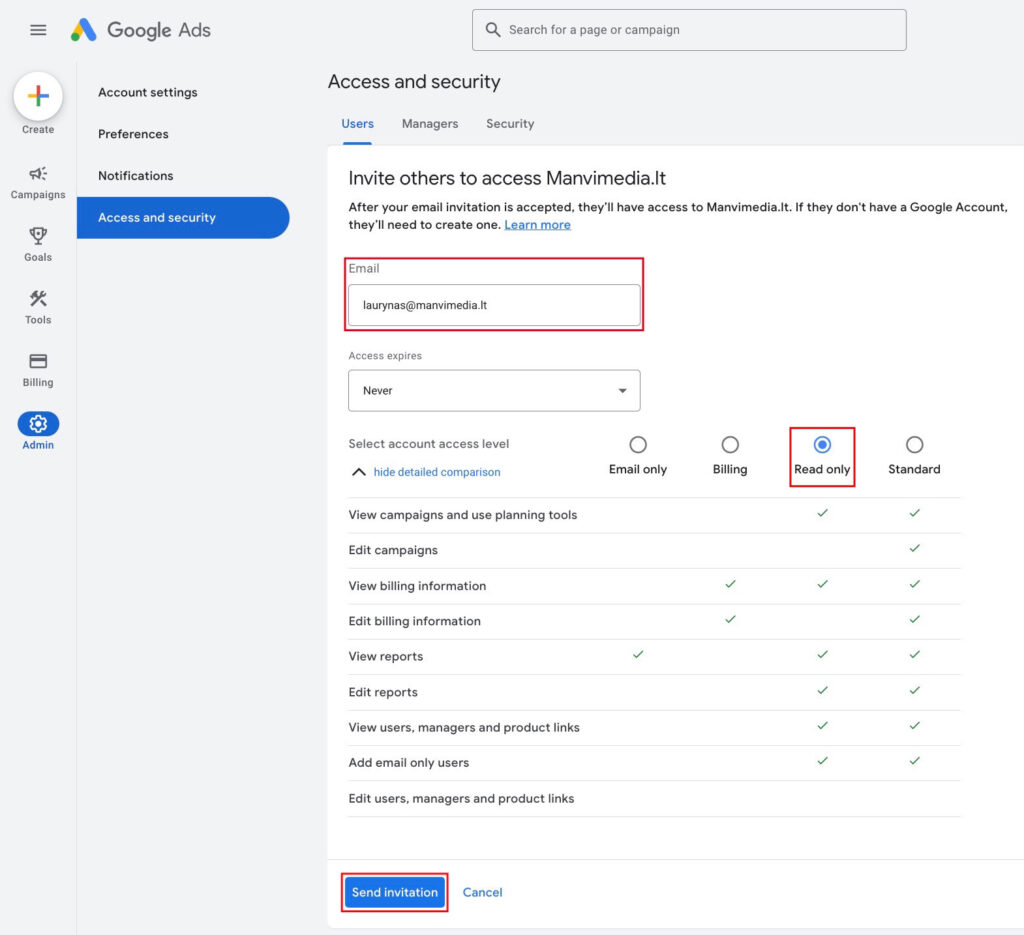This screenshot has width=1024, height=935.
Task: Click View reports row label
Action: (386, 656)
